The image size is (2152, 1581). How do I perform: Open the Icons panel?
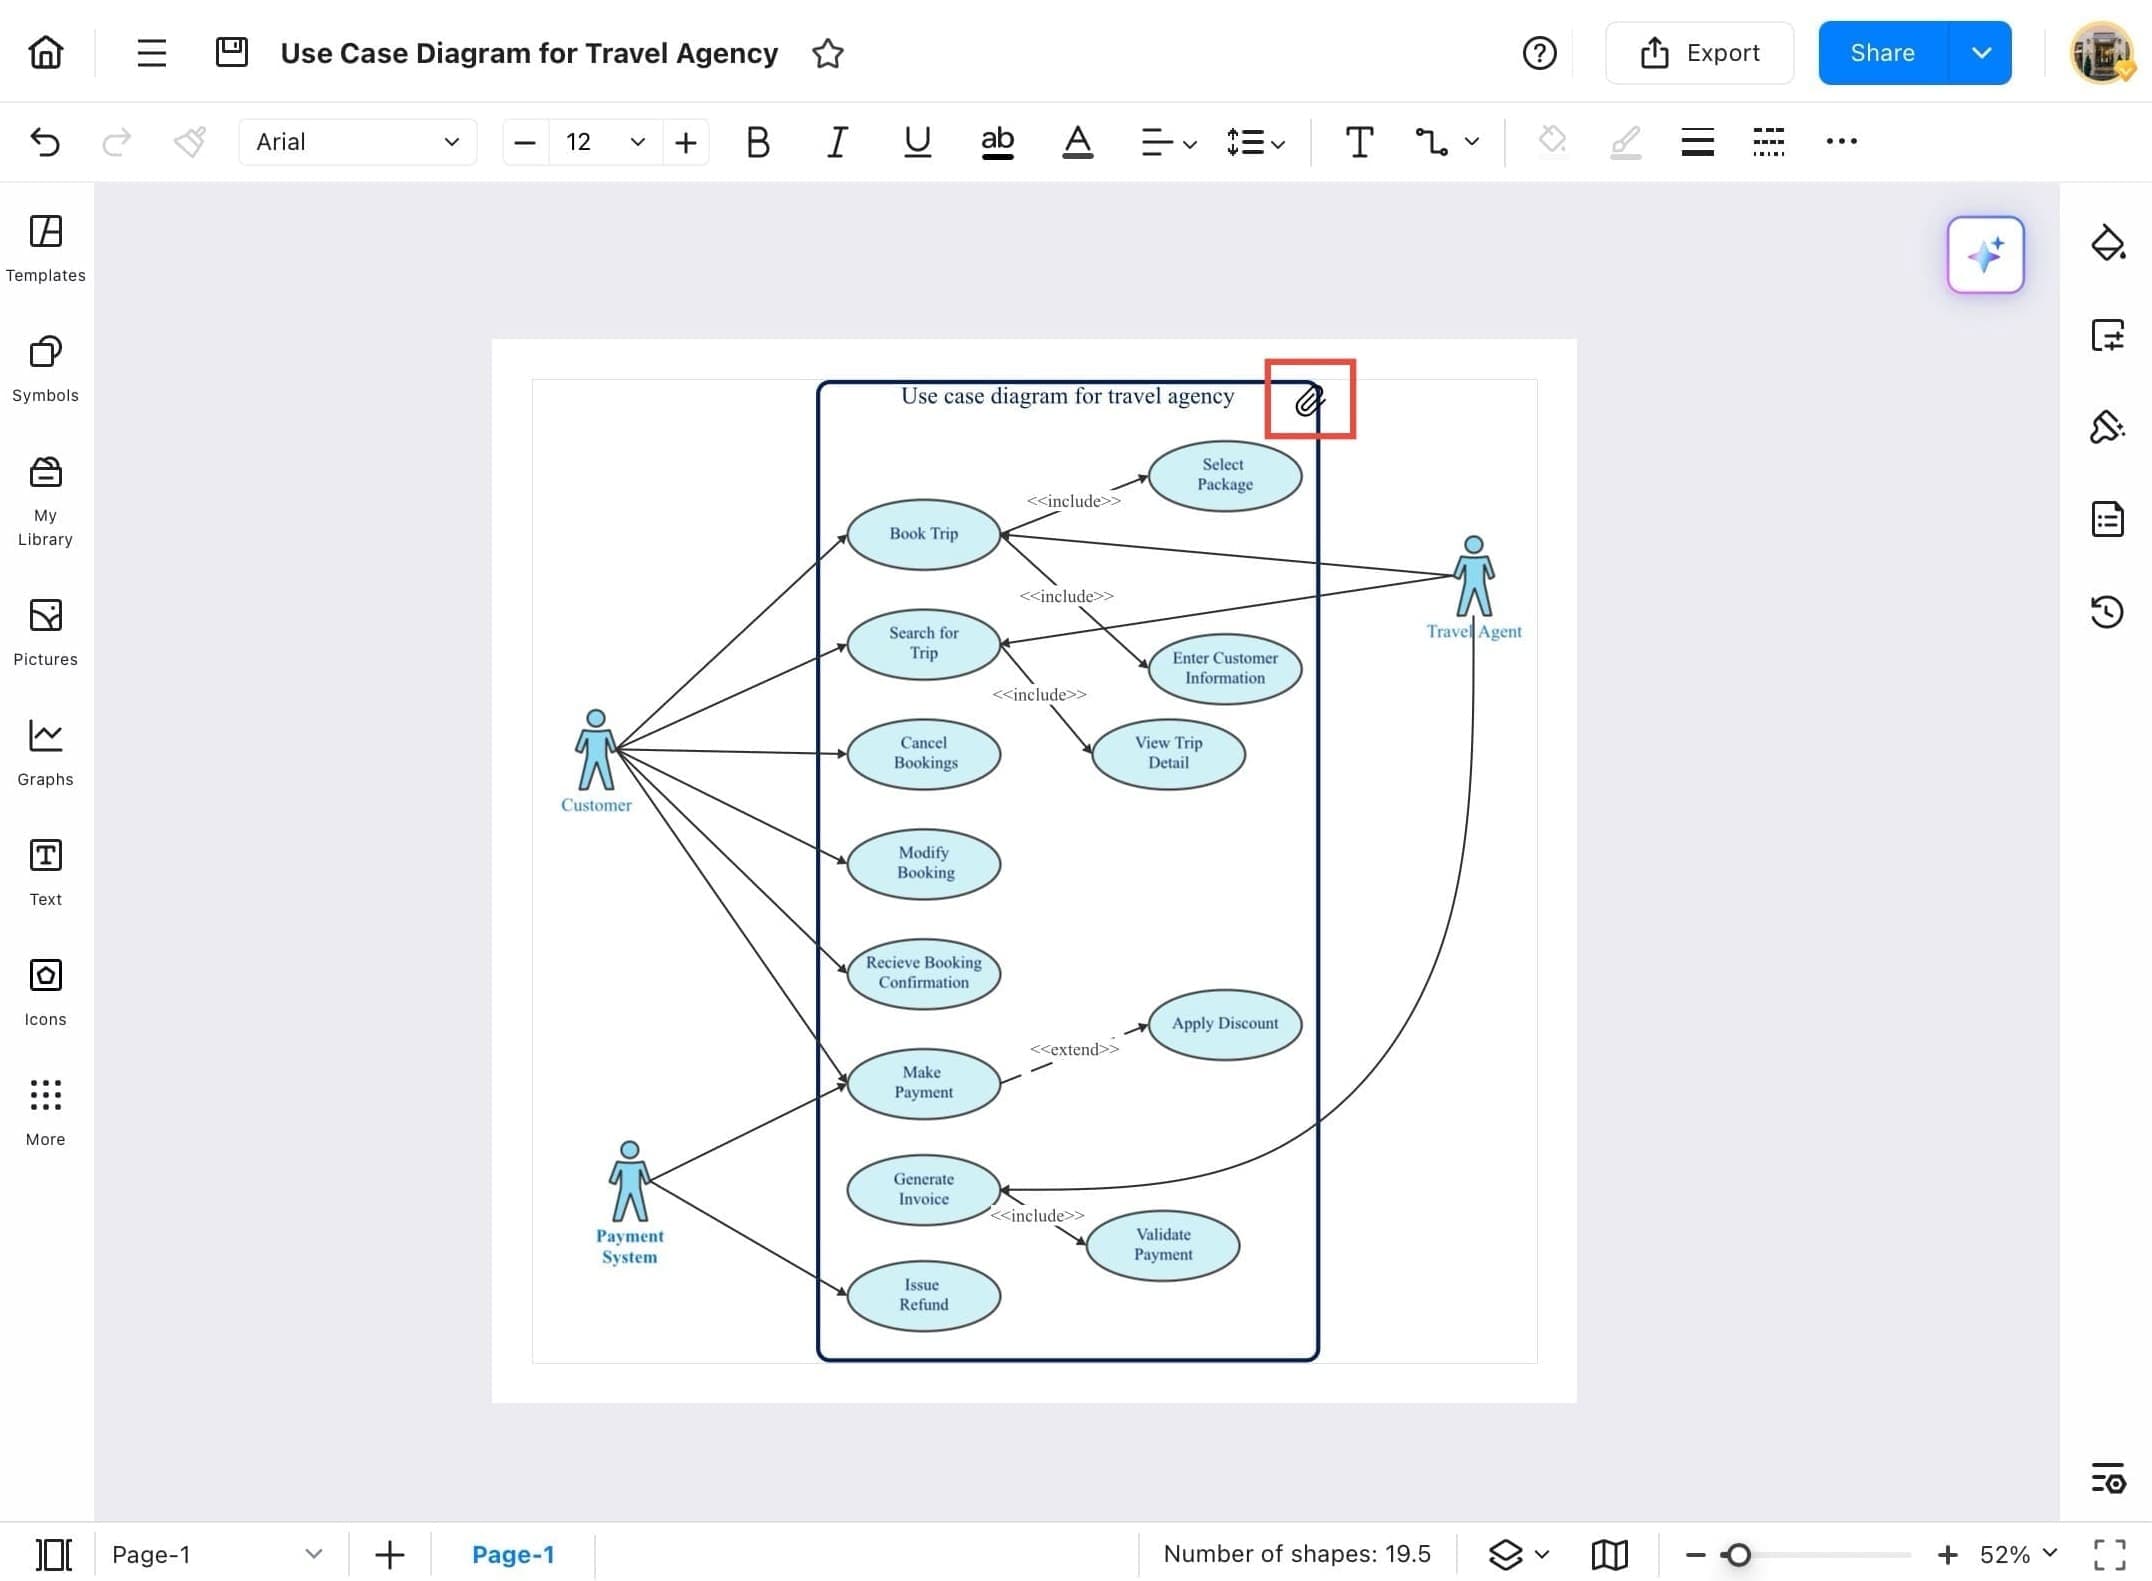(44, 990)
